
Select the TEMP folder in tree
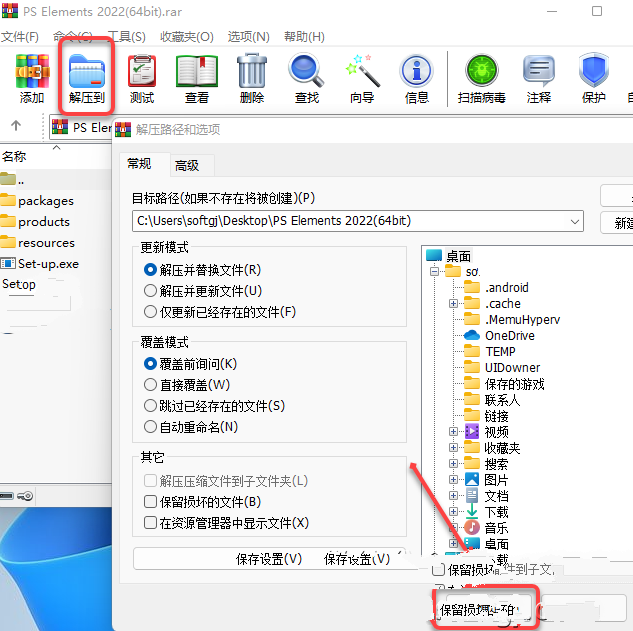[490, 352]
